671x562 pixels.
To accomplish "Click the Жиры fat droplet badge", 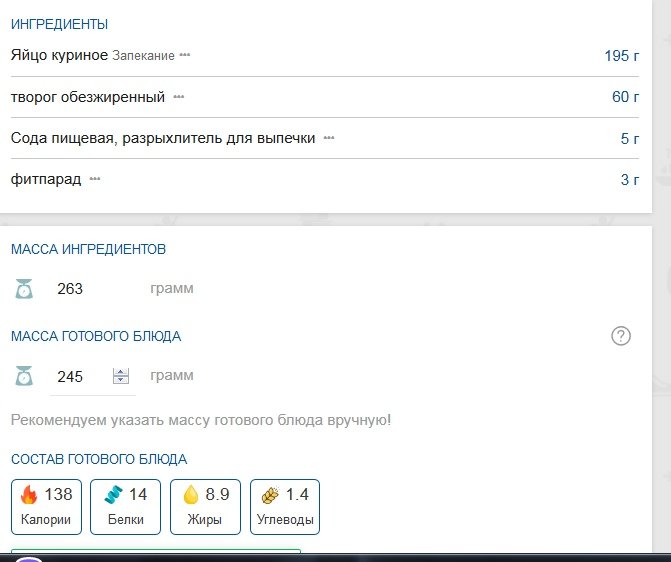I will click(205, 506).
